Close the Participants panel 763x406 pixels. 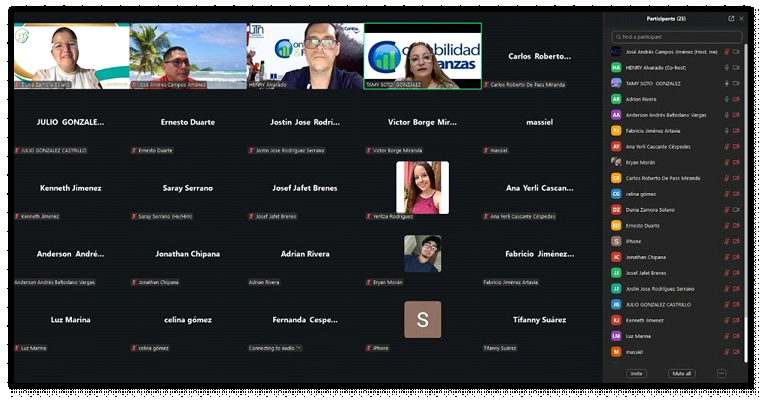pyautogui.click(x=741, y=18)
